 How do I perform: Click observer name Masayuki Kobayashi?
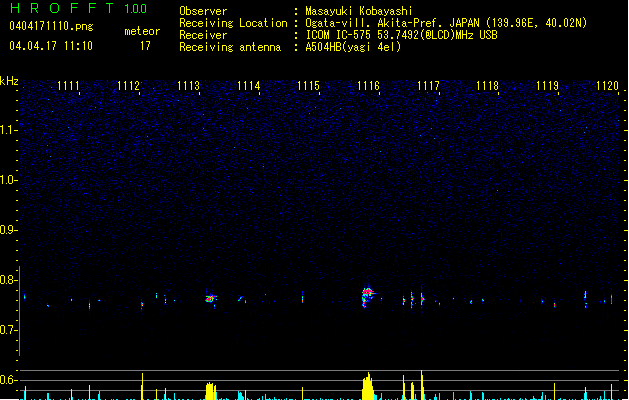[x=359, y=11]
